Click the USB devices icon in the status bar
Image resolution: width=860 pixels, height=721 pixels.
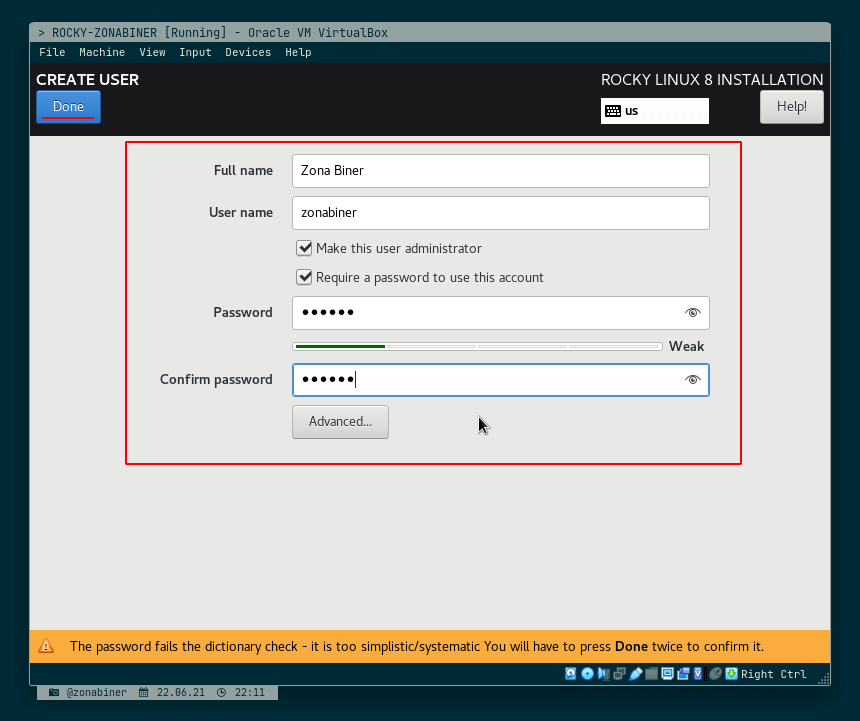[x=634, y=674]
